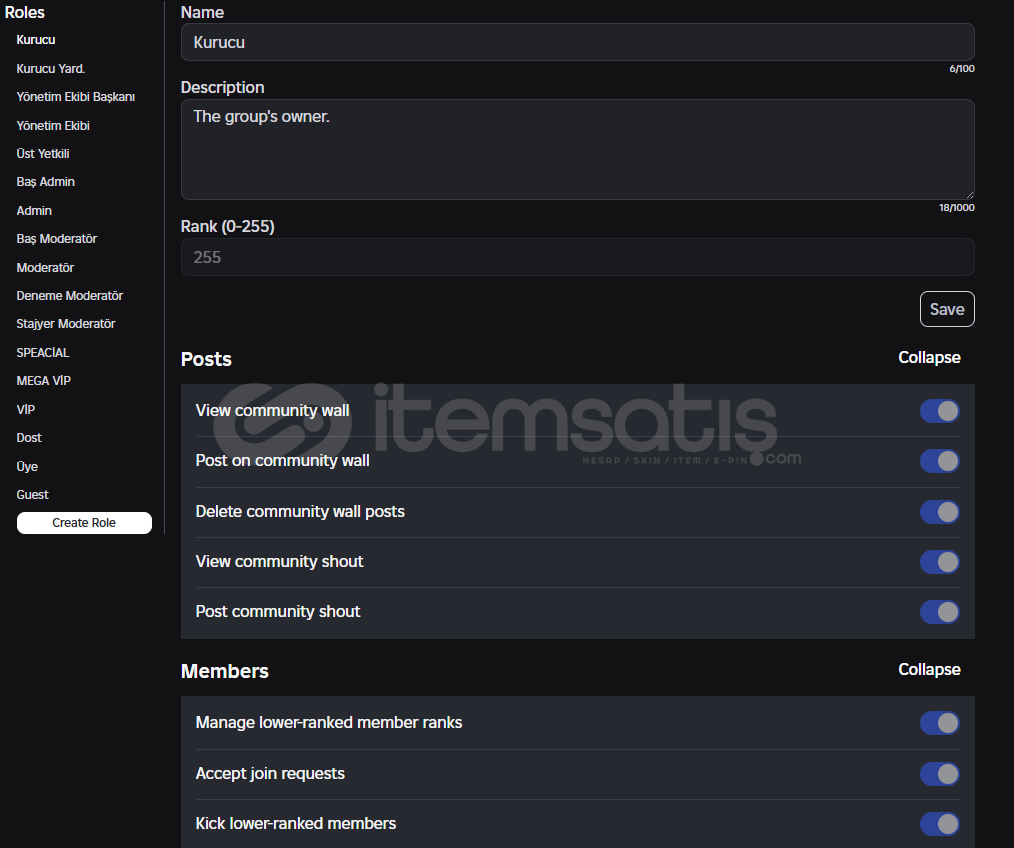The width and height of the screenshot is (1014, 848).
Task: Toggle Kick lower-ranked members switch
Action: 940,824
